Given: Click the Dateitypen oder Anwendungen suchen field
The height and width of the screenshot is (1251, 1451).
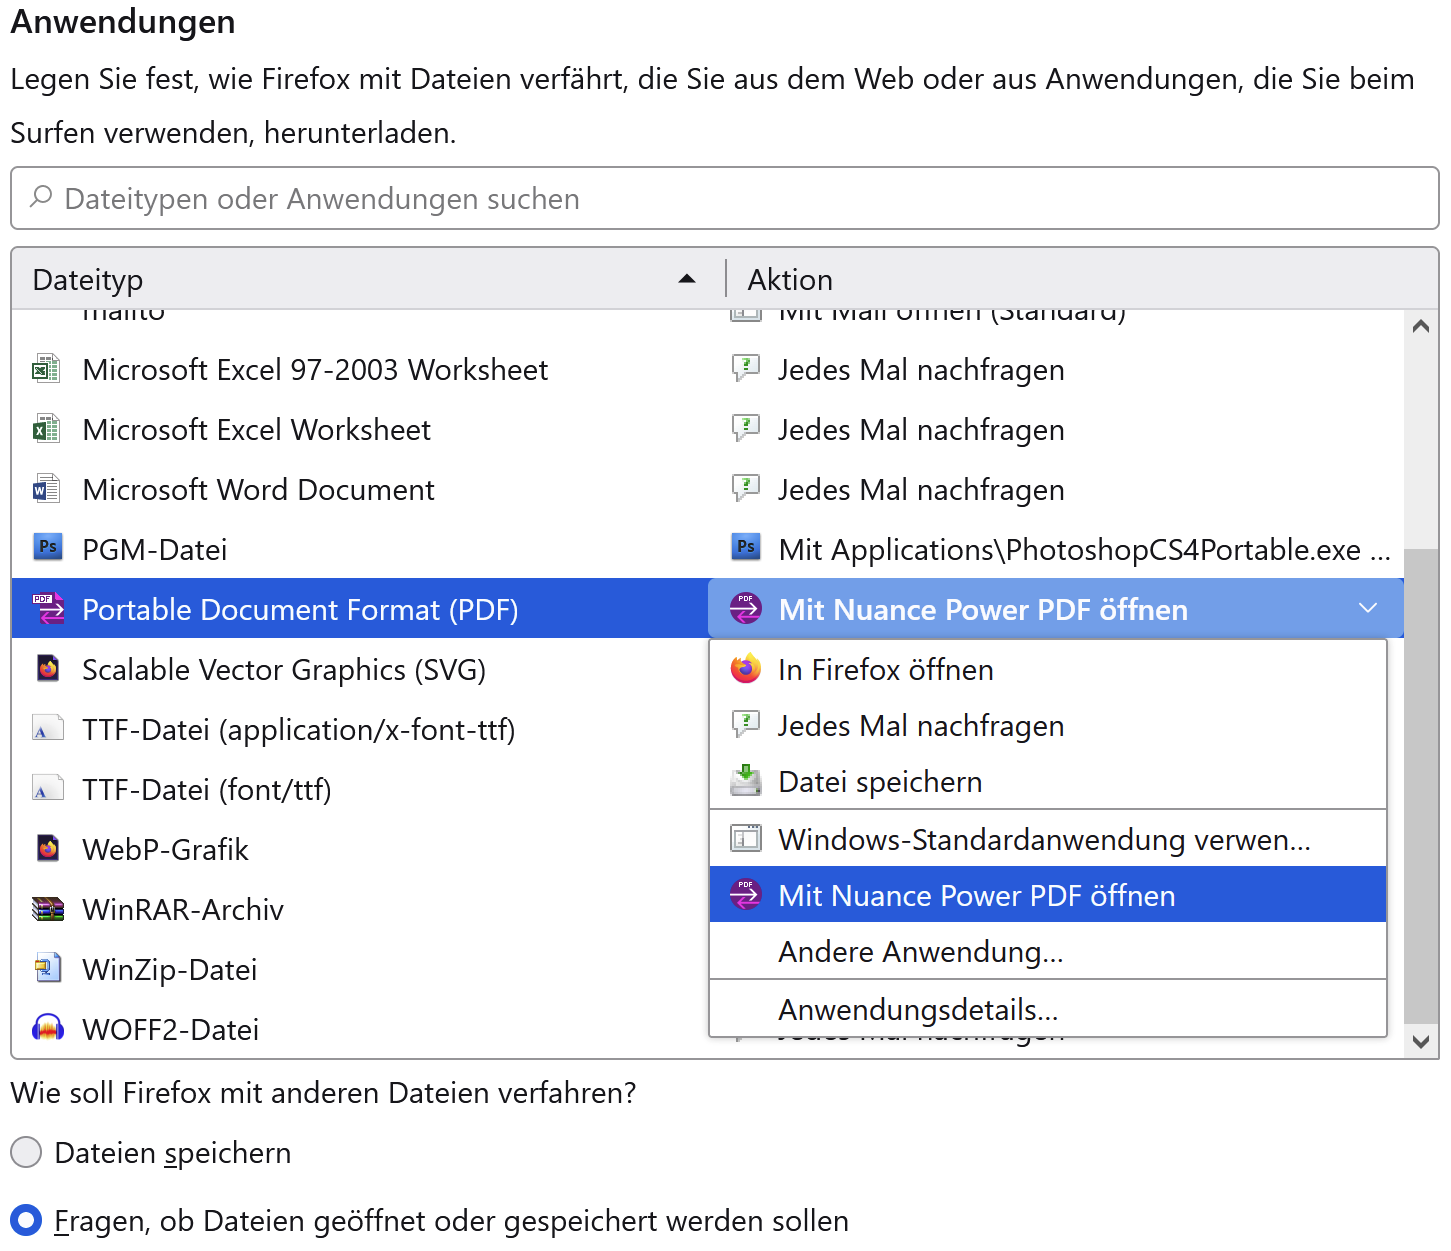Looking at the screenshot, I should coord(724,198).
